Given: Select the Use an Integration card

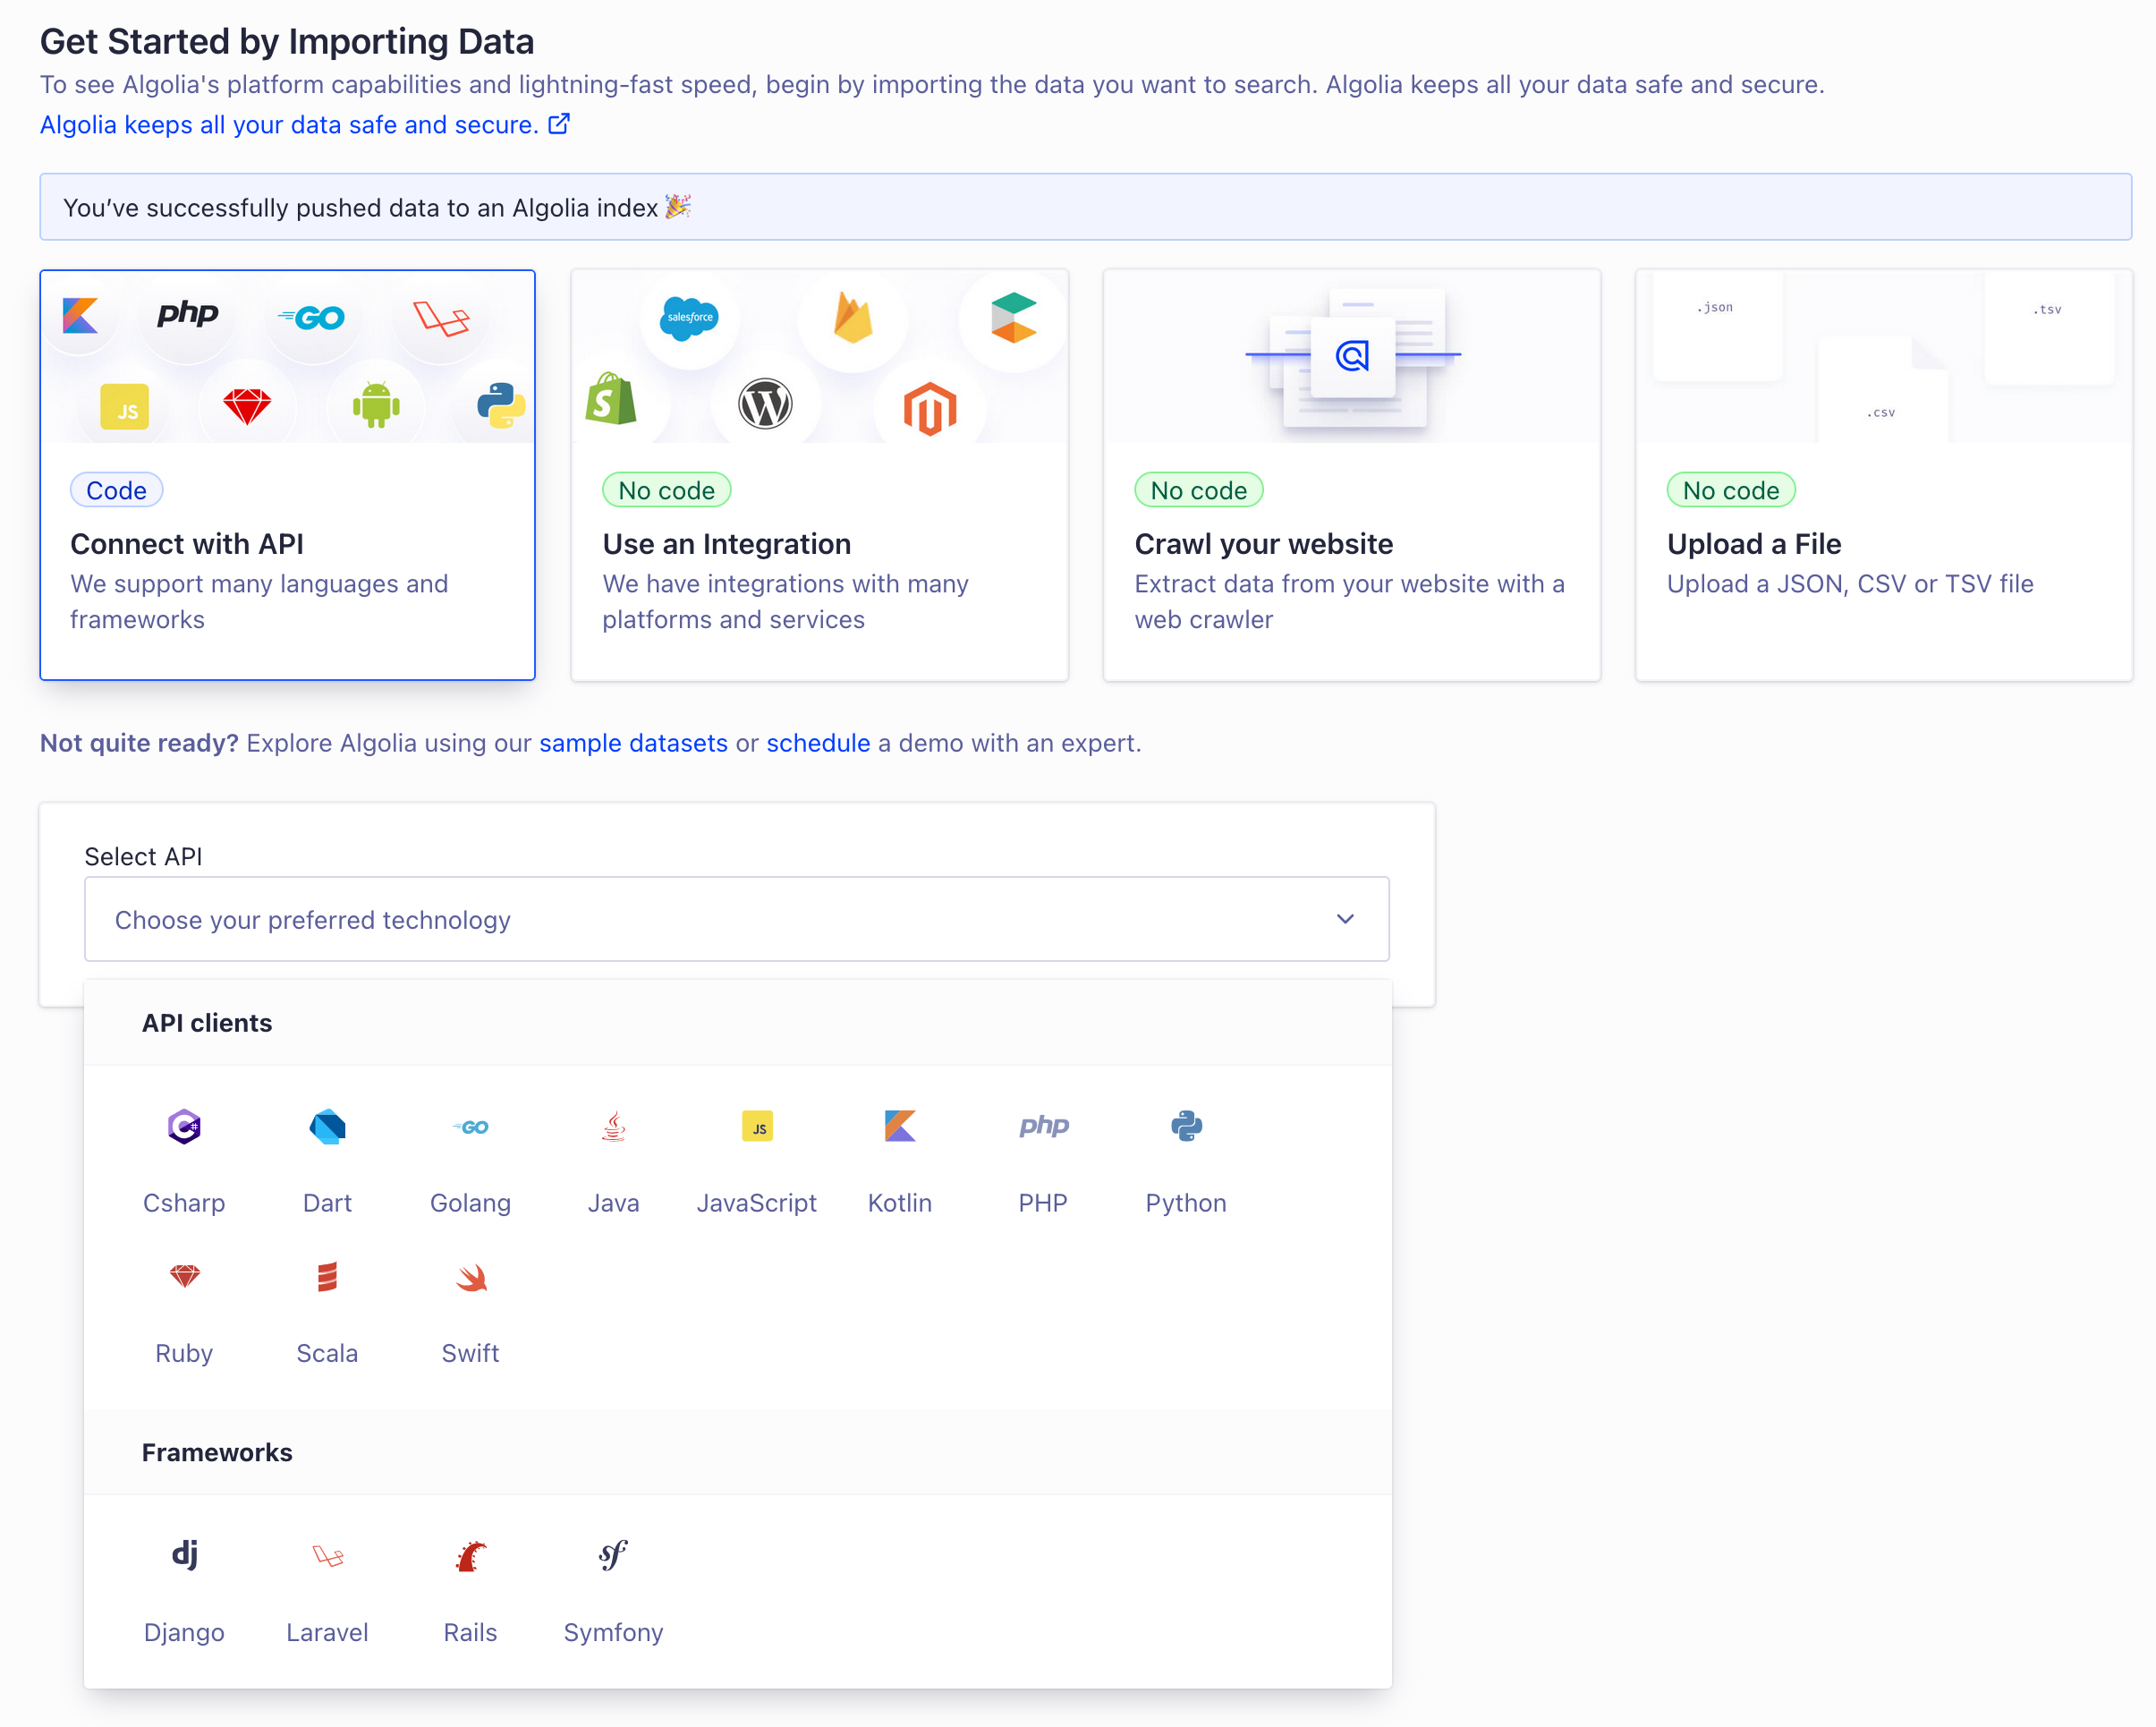Looking at the screenshot, I should click(x=819, y=475).
